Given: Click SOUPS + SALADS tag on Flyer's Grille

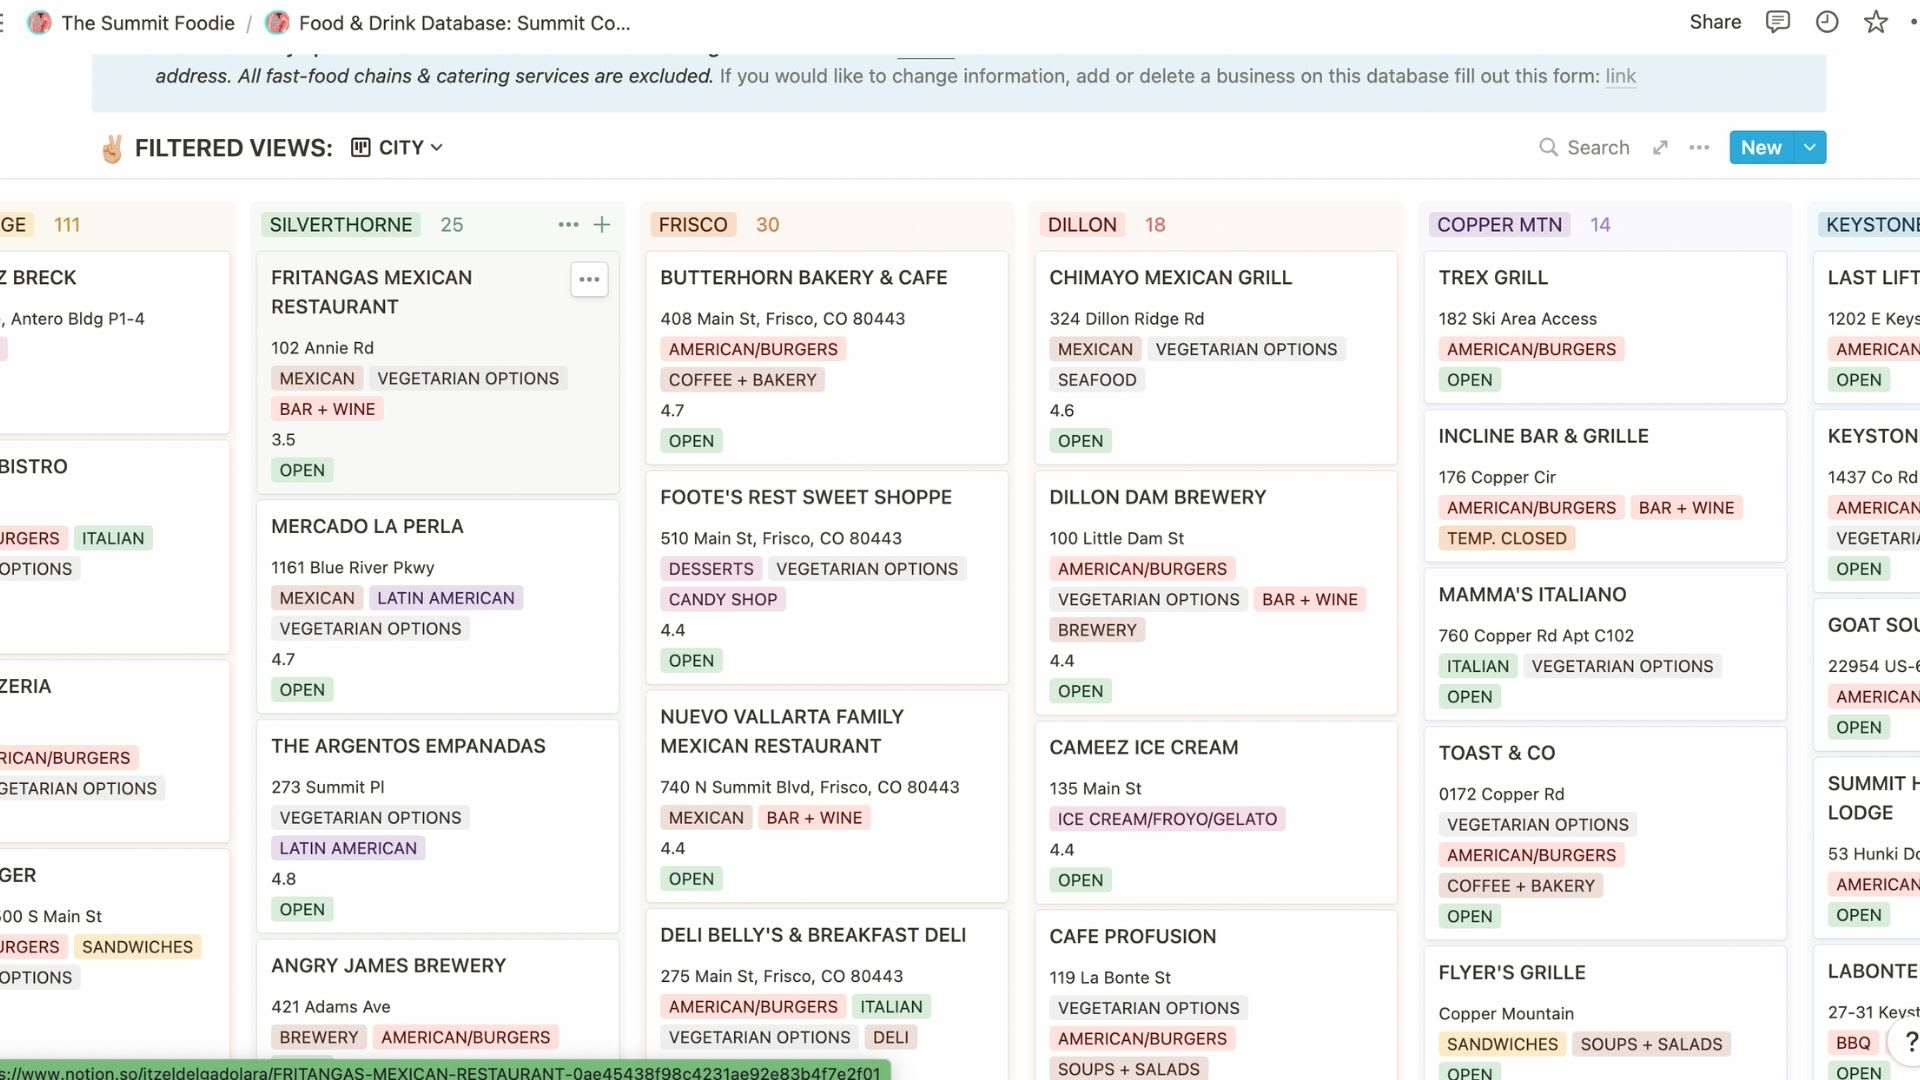Looking at the screenshot, I should pos(1651,1044).
